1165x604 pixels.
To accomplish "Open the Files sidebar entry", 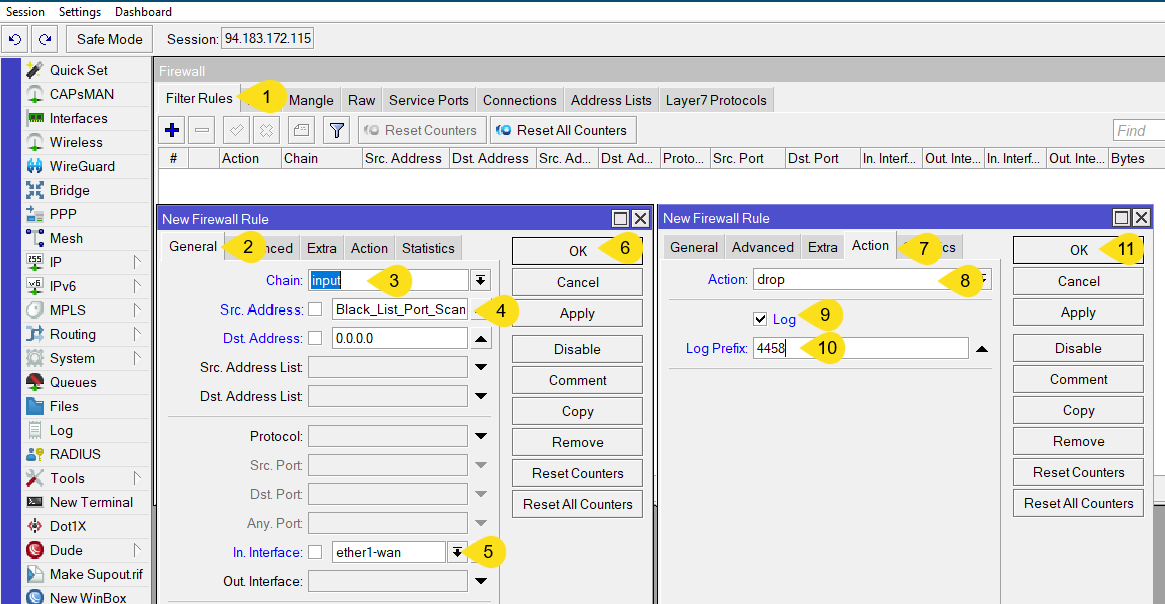I will (64, 406).
